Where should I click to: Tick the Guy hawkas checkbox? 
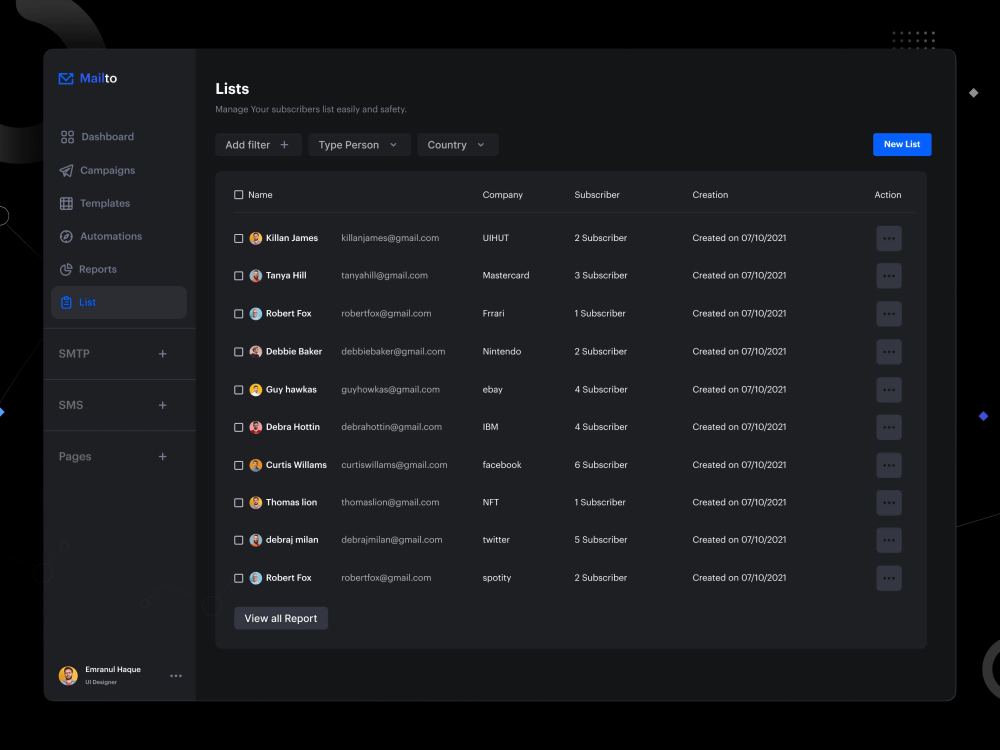coord(239,390)
